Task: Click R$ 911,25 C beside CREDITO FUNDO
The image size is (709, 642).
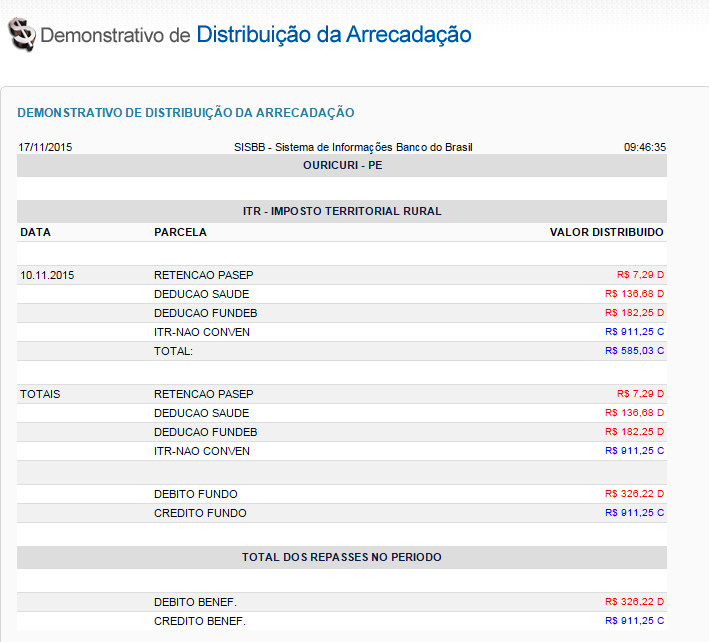Action: tap(634, 512)
